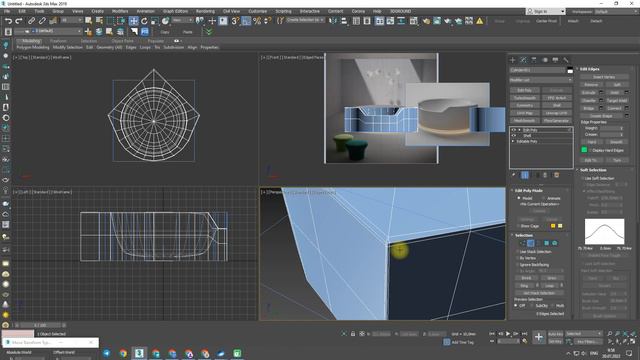Select Polygon sub-object level icon
The image size is (640, 360).
[547, 243]
